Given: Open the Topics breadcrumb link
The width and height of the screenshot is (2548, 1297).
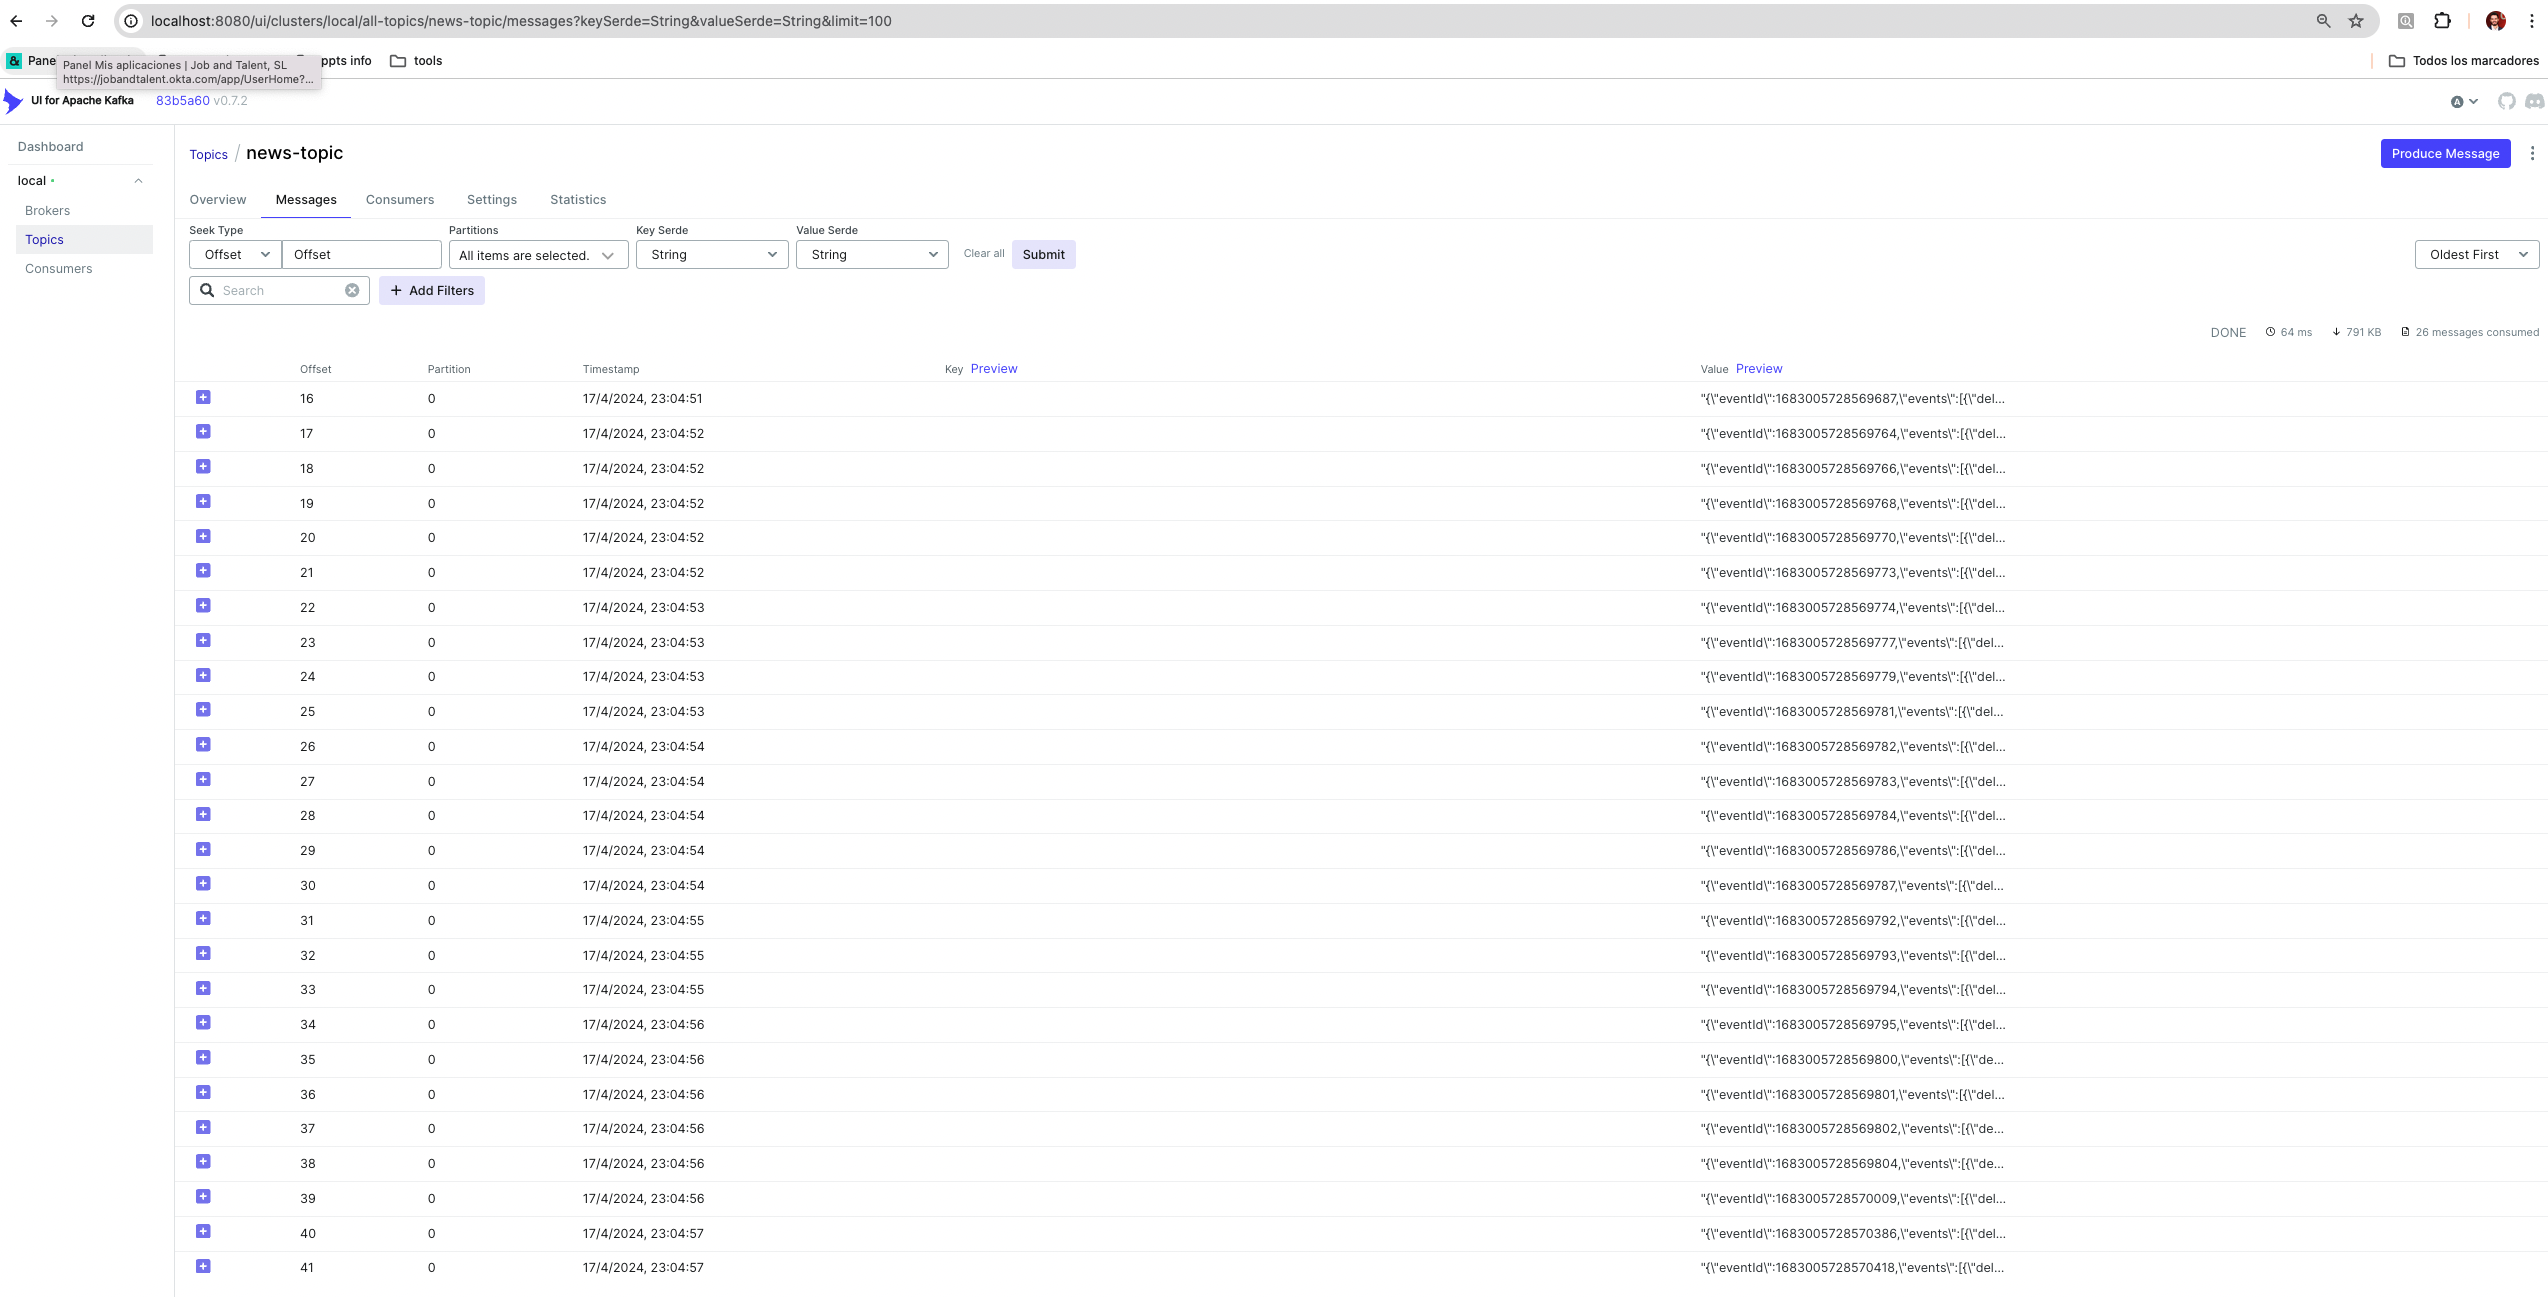Looking at the screenshot, I should tap(208, 155).
